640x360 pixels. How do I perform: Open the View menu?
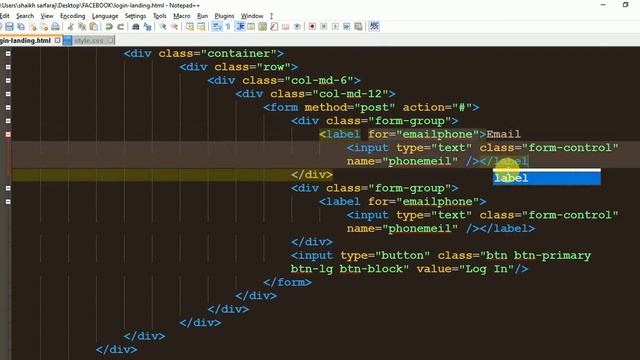pos(47,16)
